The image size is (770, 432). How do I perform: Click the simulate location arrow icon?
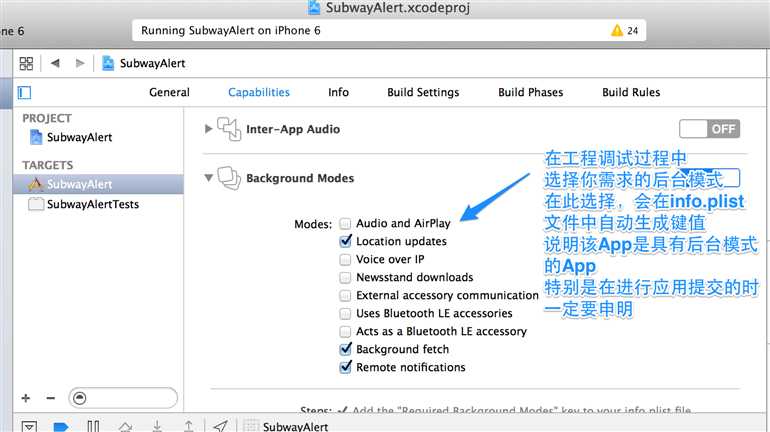(x=220, y=426)
